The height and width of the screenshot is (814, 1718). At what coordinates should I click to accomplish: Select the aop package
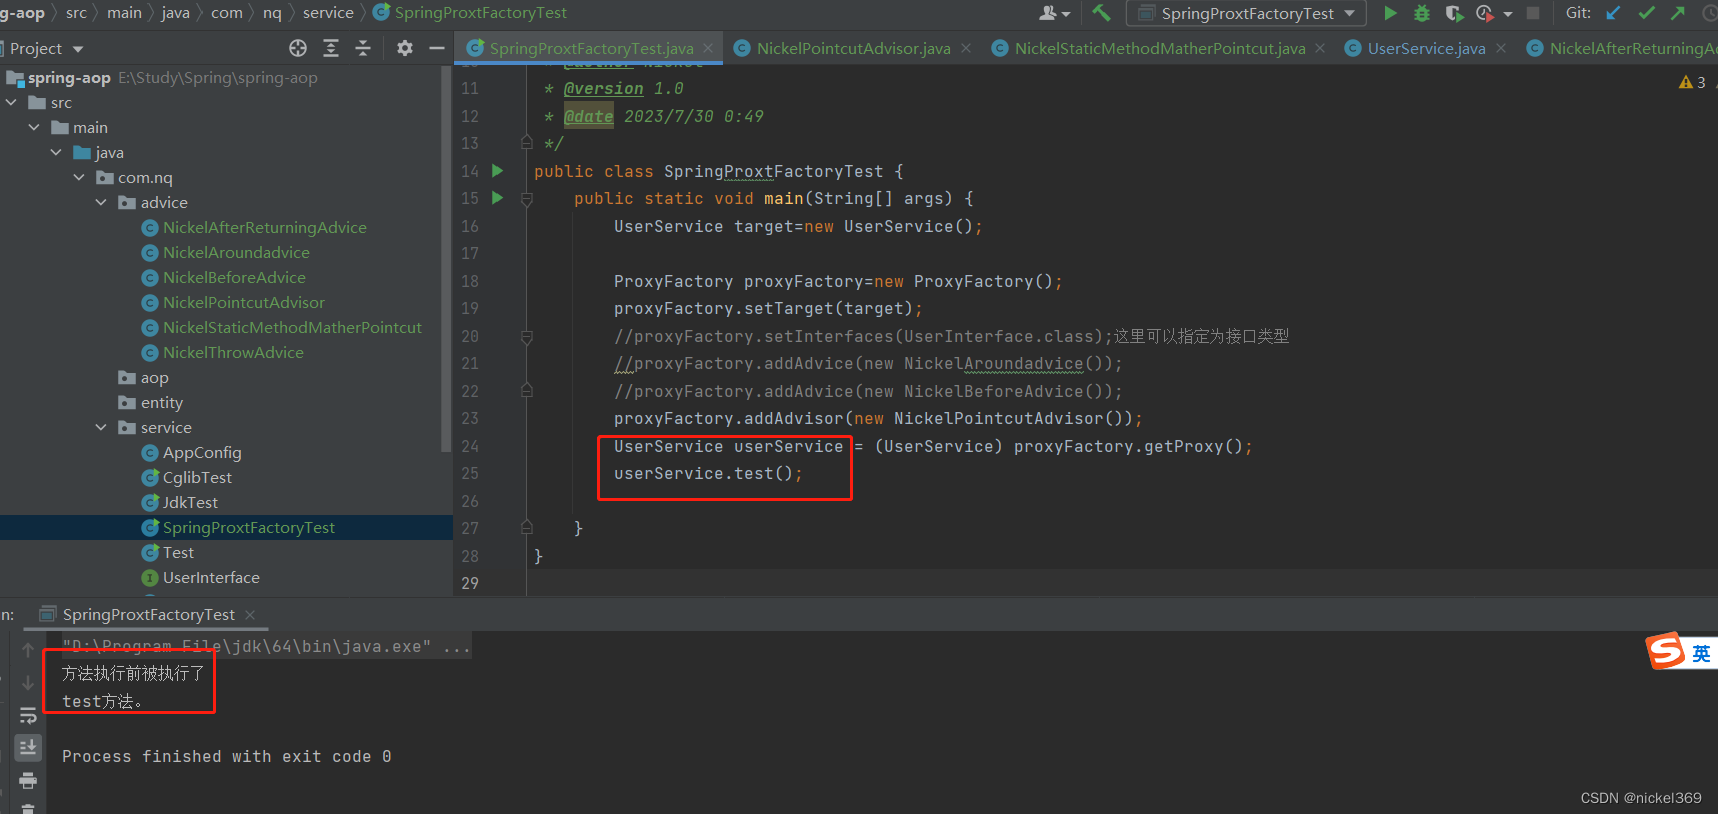[154, 378]
